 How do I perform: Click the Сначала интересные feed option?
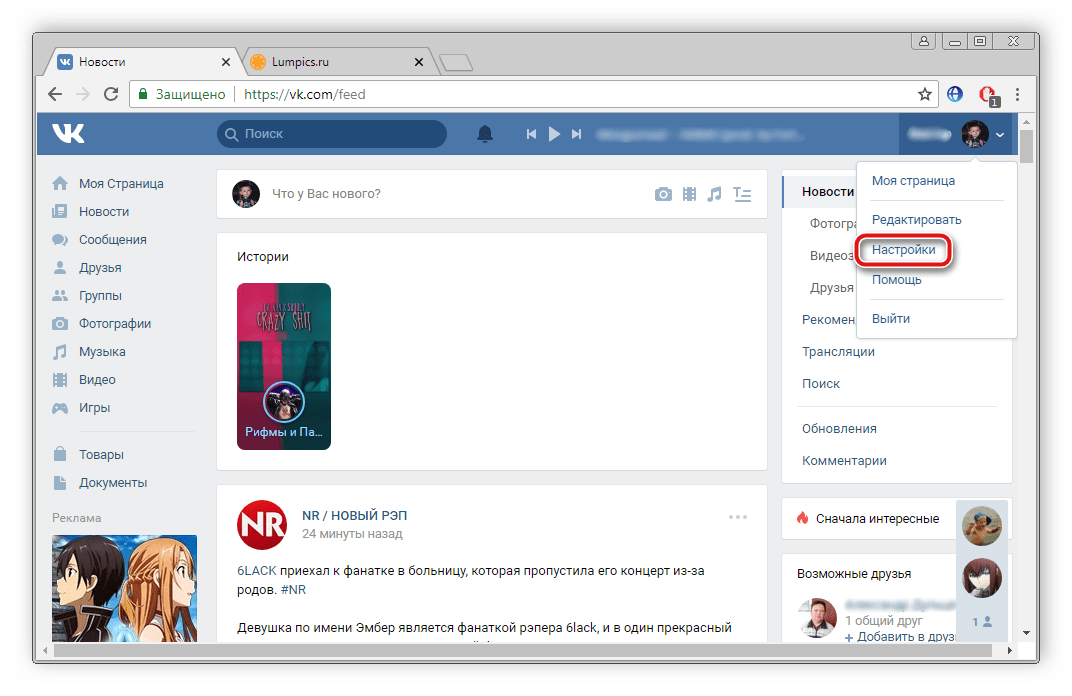coord(876,518)
